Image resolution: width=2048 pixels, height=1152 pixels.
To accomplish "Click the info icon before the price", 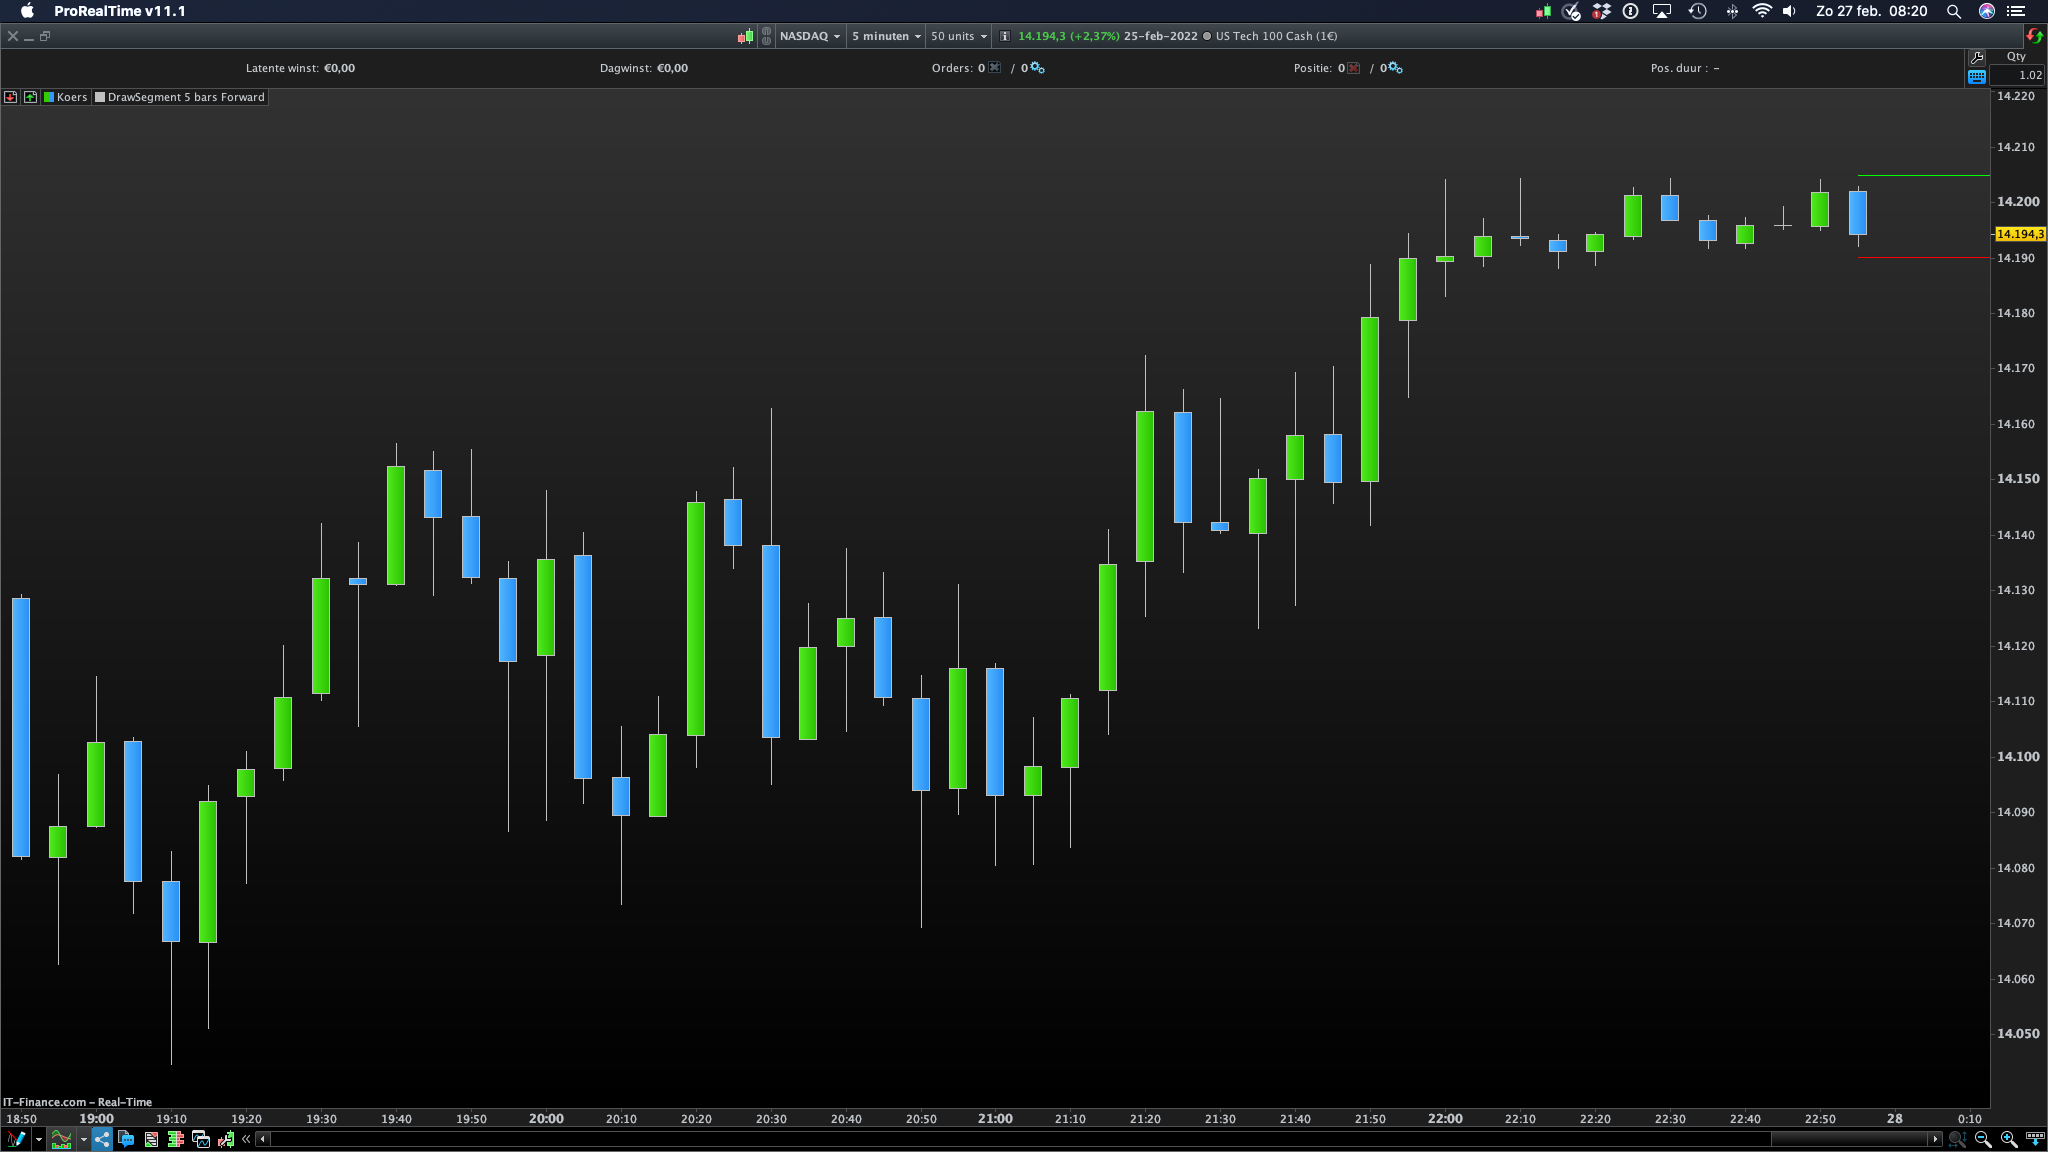I will coord(1004,36).
